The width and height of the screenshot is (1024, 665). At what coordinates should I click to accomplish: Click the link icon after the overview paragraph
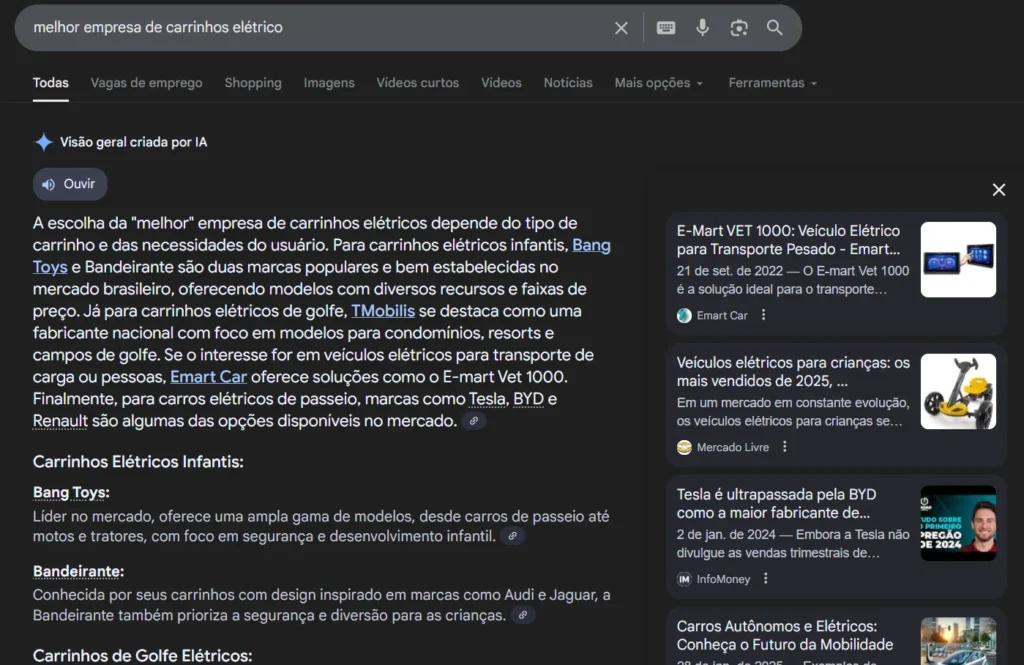click(x=474, y=421)
